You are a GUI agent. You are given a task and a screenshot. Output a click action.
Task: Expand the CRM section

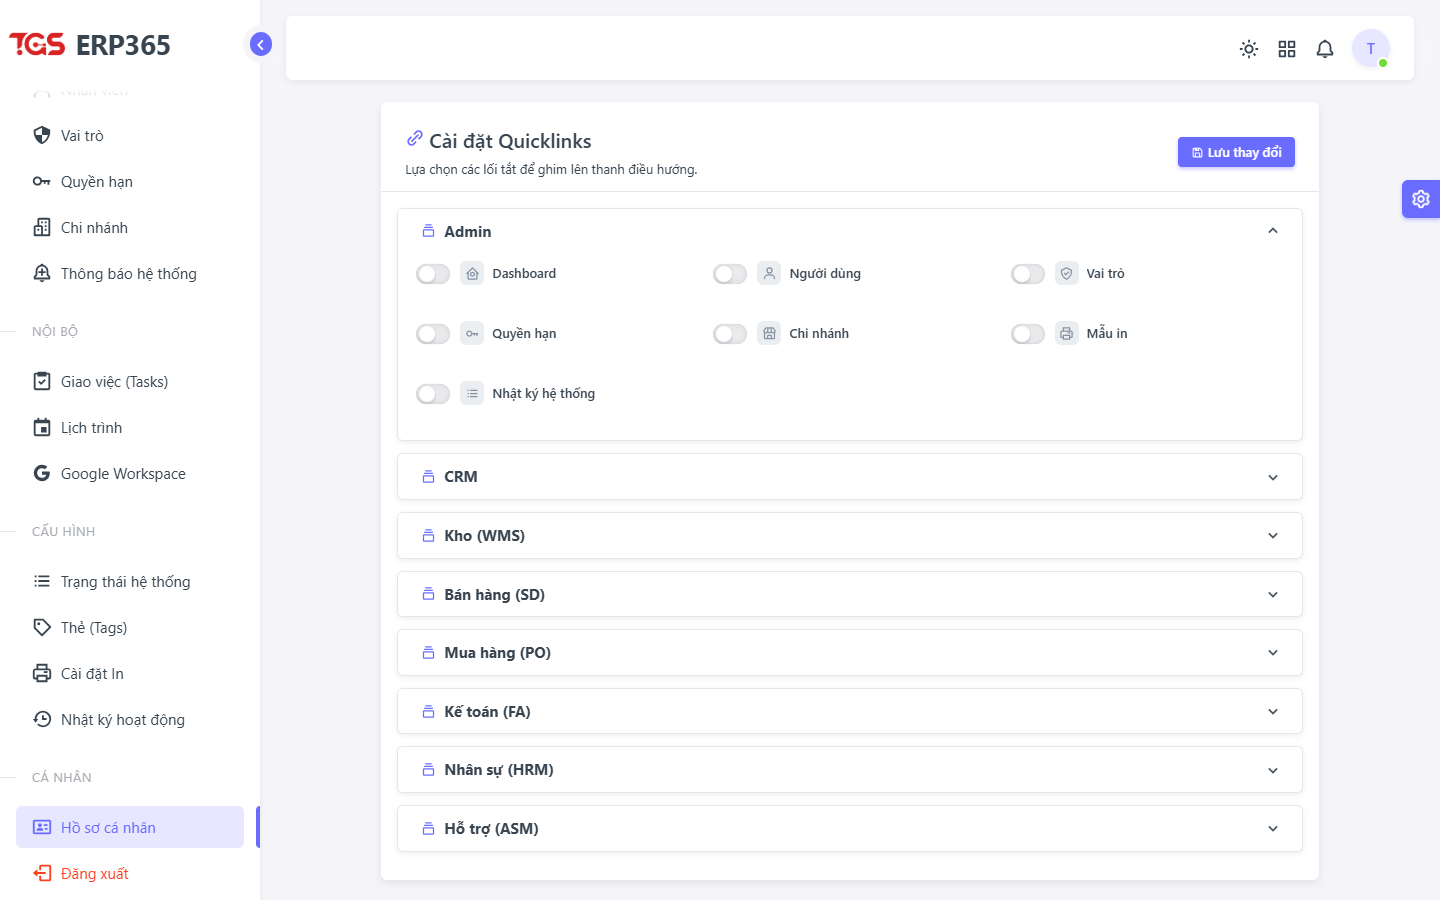tap(850, 477)
